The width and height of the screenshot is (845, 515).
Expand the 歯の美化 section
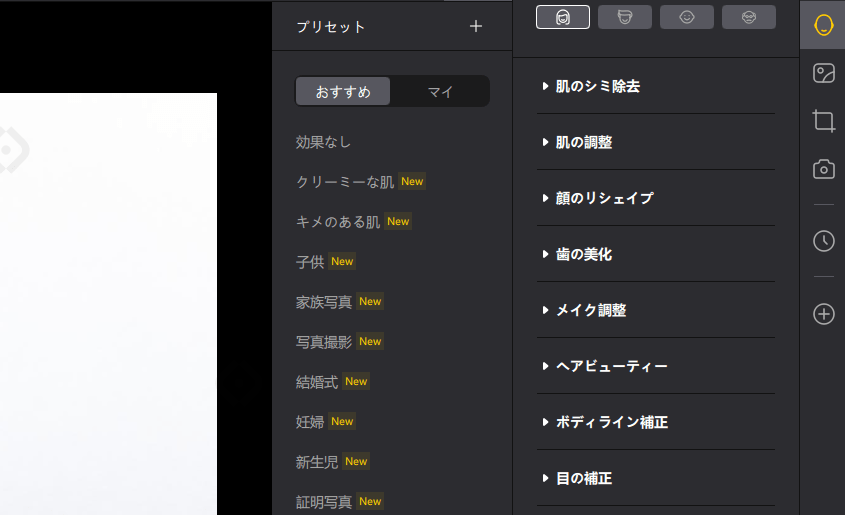coord(583,254)
